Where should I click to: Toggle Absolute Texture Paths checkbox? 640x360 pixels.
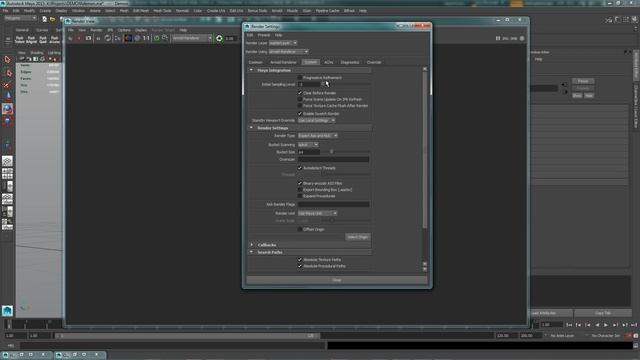tap(300, 260)
